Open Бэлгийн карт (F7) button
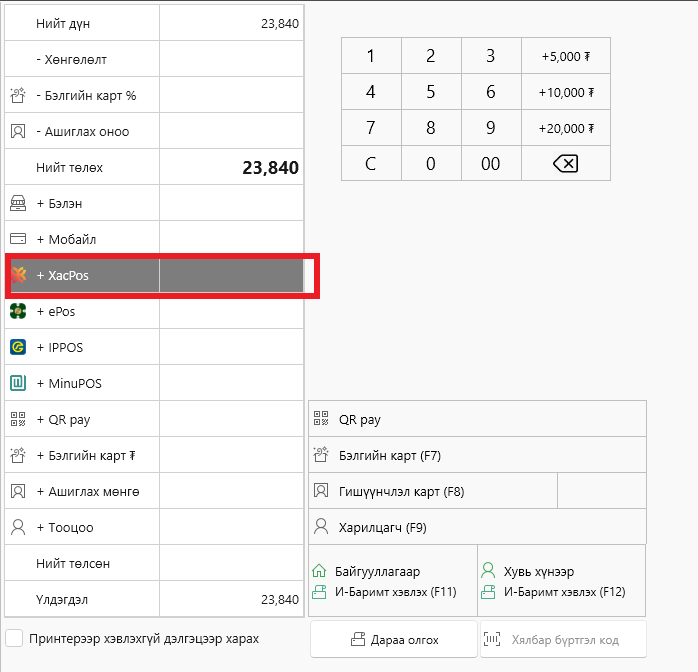 coord(477,455)
